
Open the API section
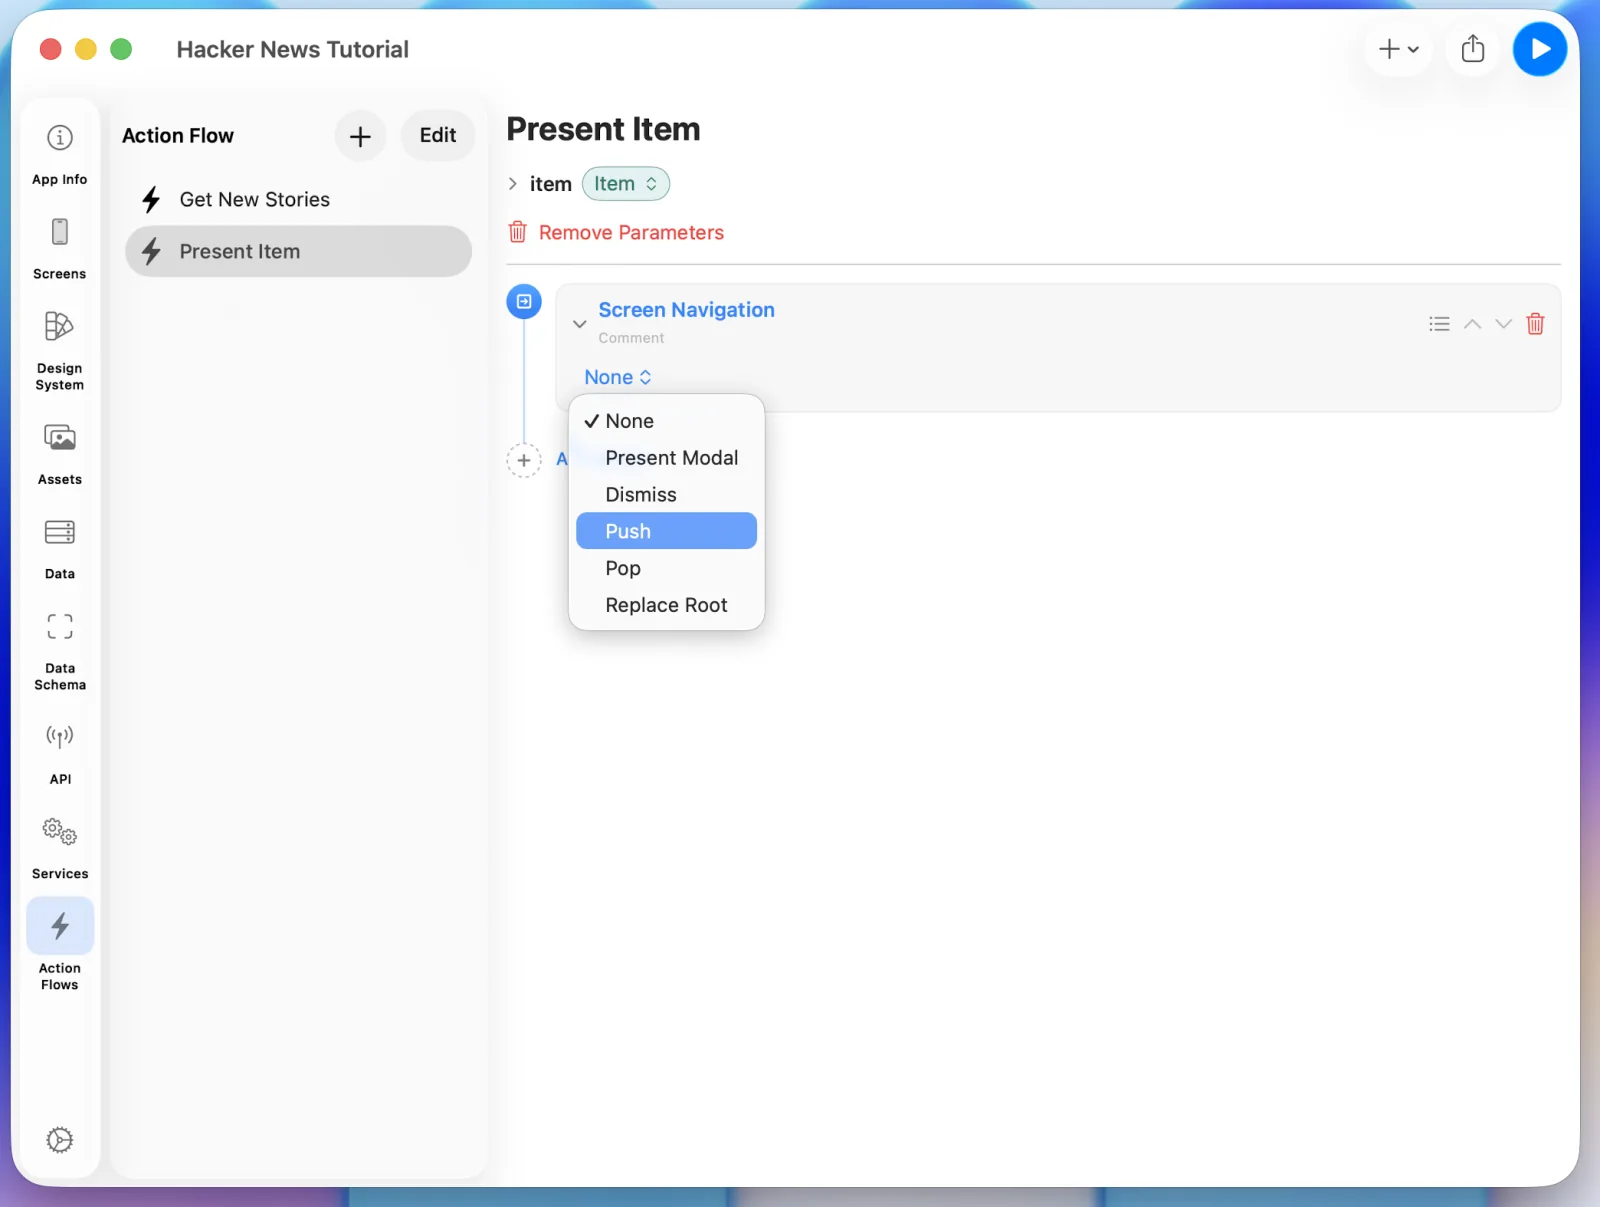tap(60, 754)
